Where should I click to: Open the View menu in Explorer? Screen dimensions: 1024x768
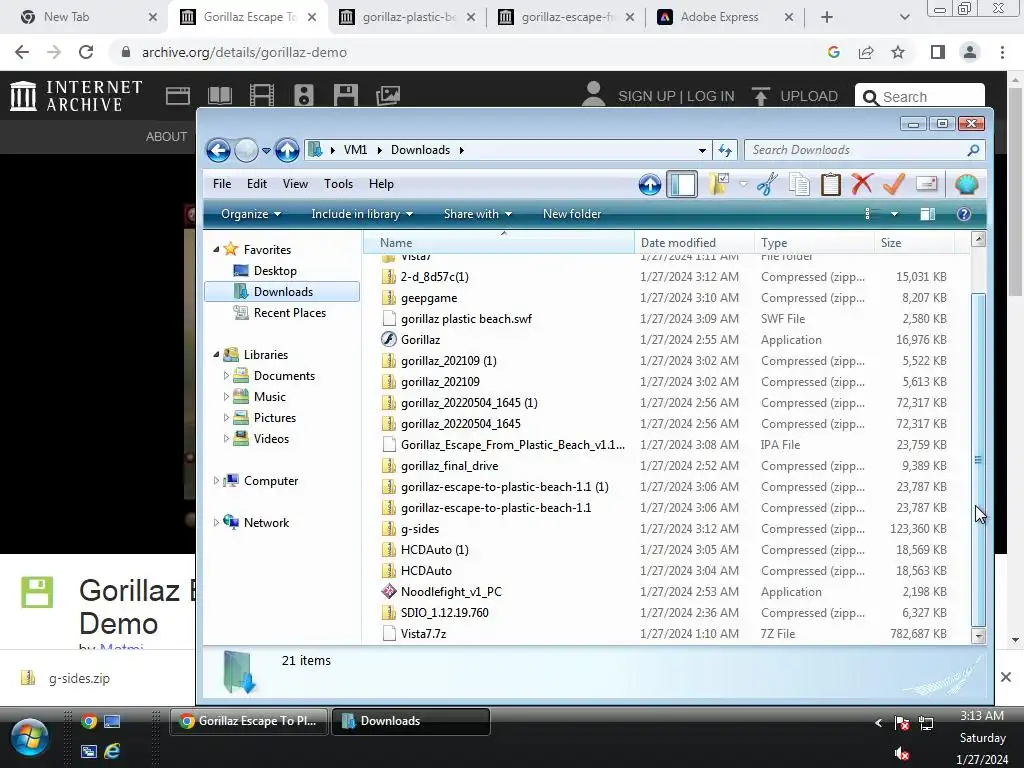[295, 184]
